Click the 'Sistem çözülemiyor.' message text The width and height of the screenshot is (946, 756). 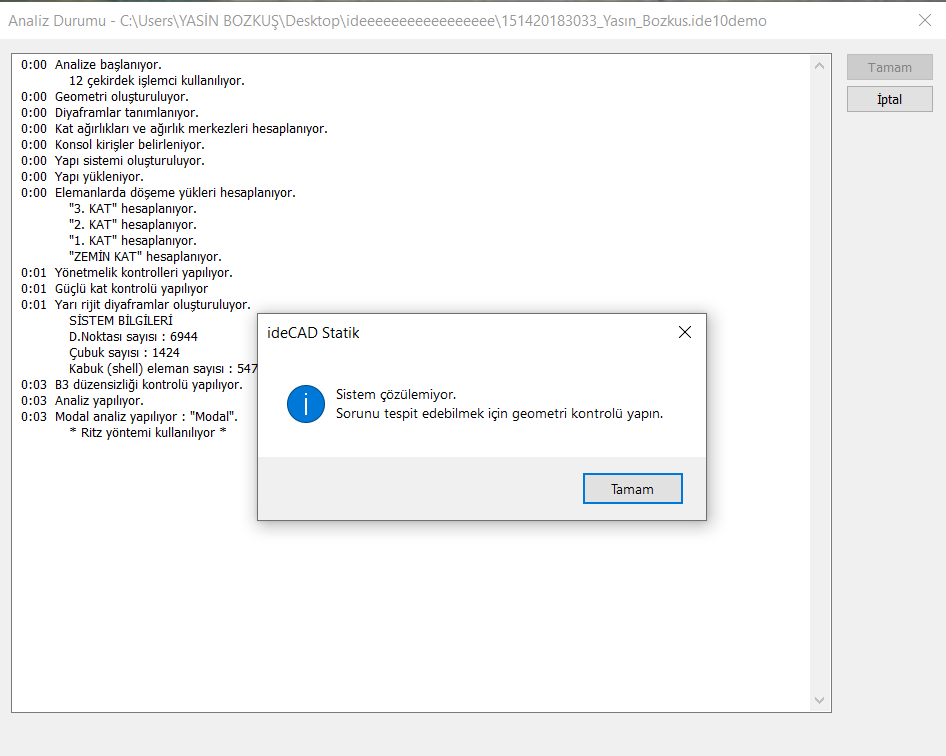point(396,395)
